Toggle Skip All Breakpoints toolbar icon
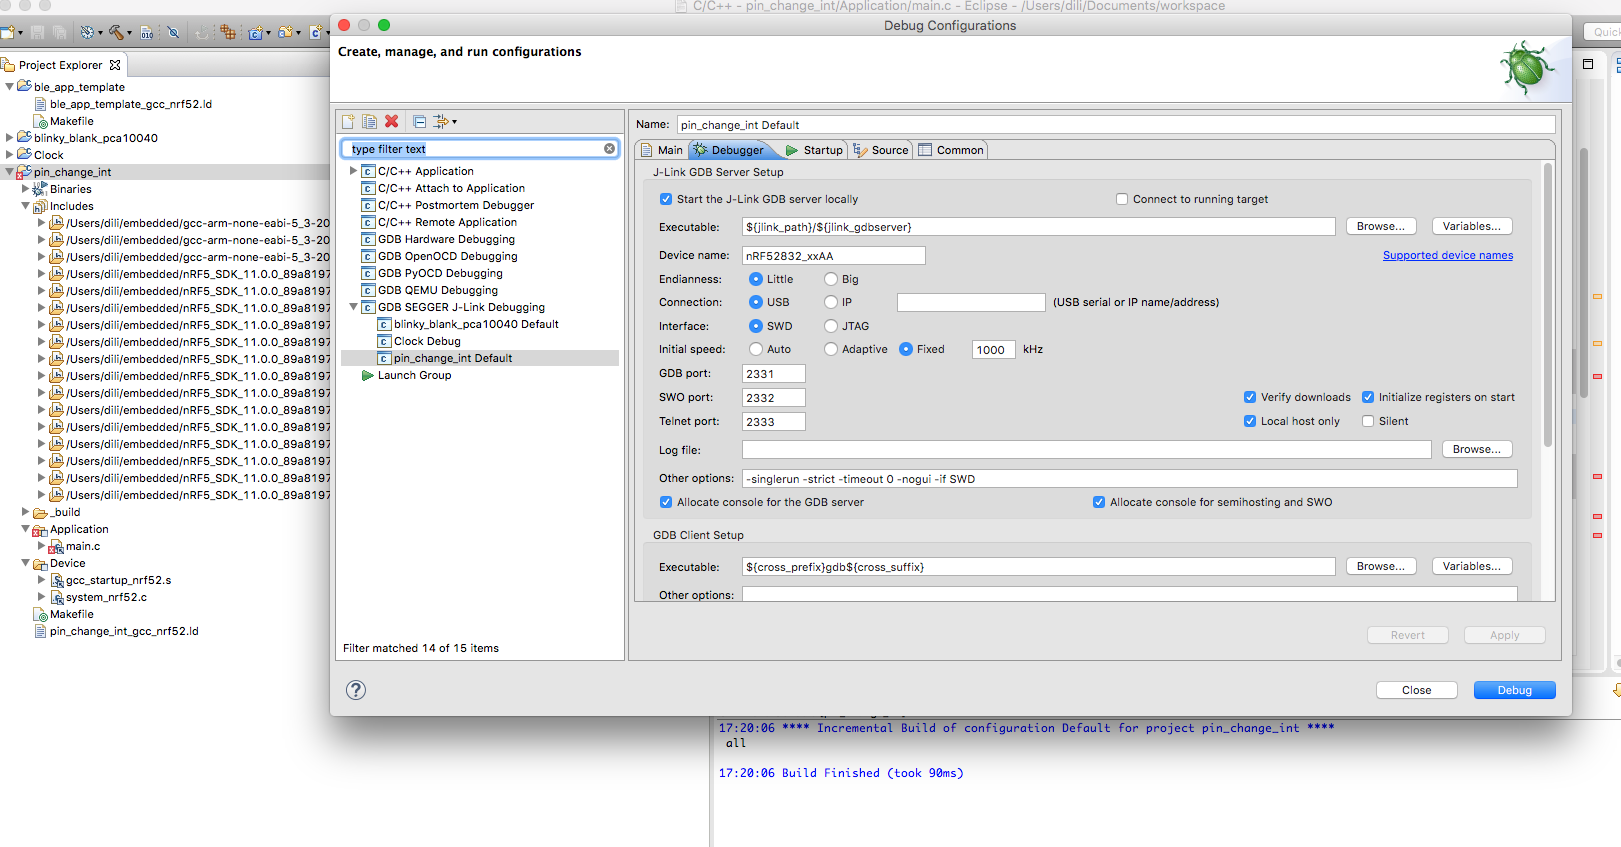Screen dimensions: 1621x847 pos(173,33)
